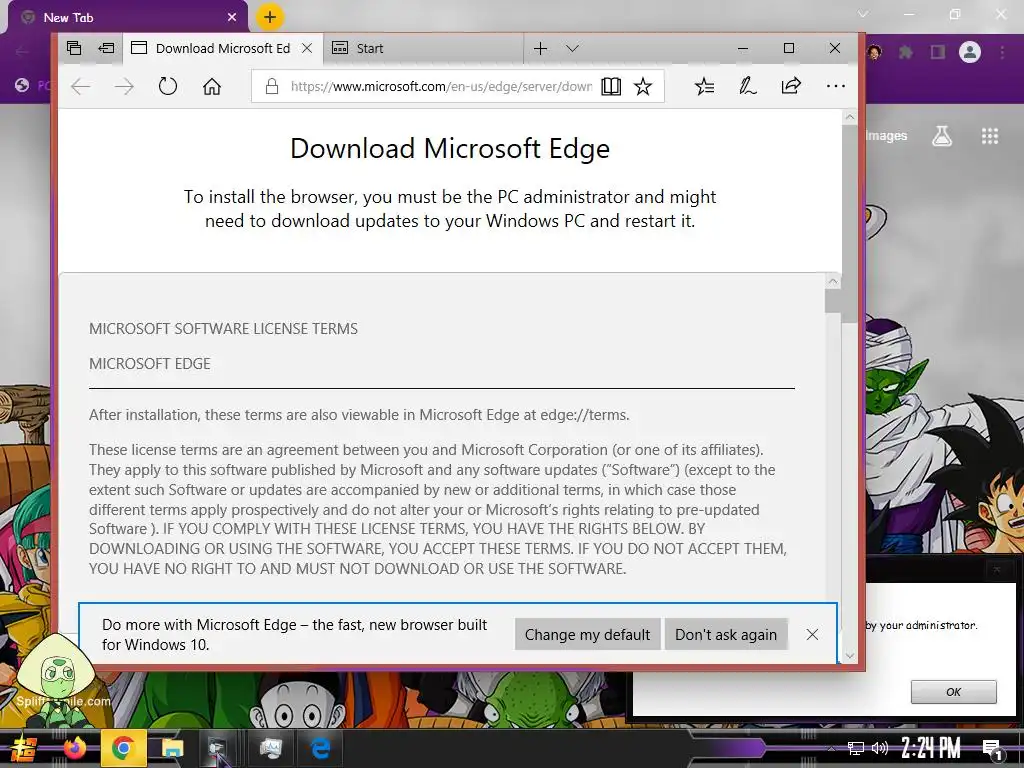1024x768 pixels.
Task: Click the Add notes pen icon
Action: coord(747,86)
